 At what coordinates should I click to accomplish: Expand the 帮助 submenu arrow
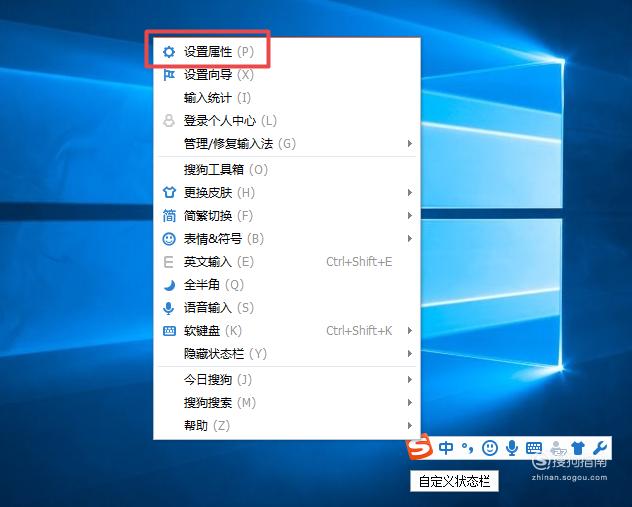(410, 426)
